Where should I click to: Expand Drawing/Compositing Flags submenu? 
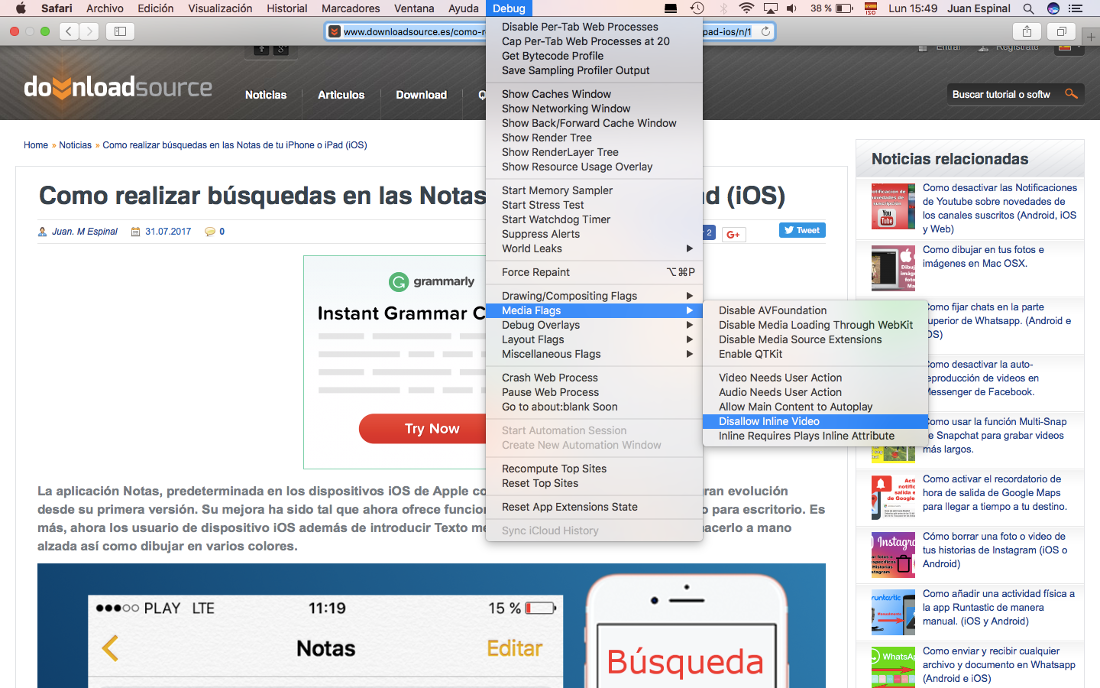[x=594, y=296]
